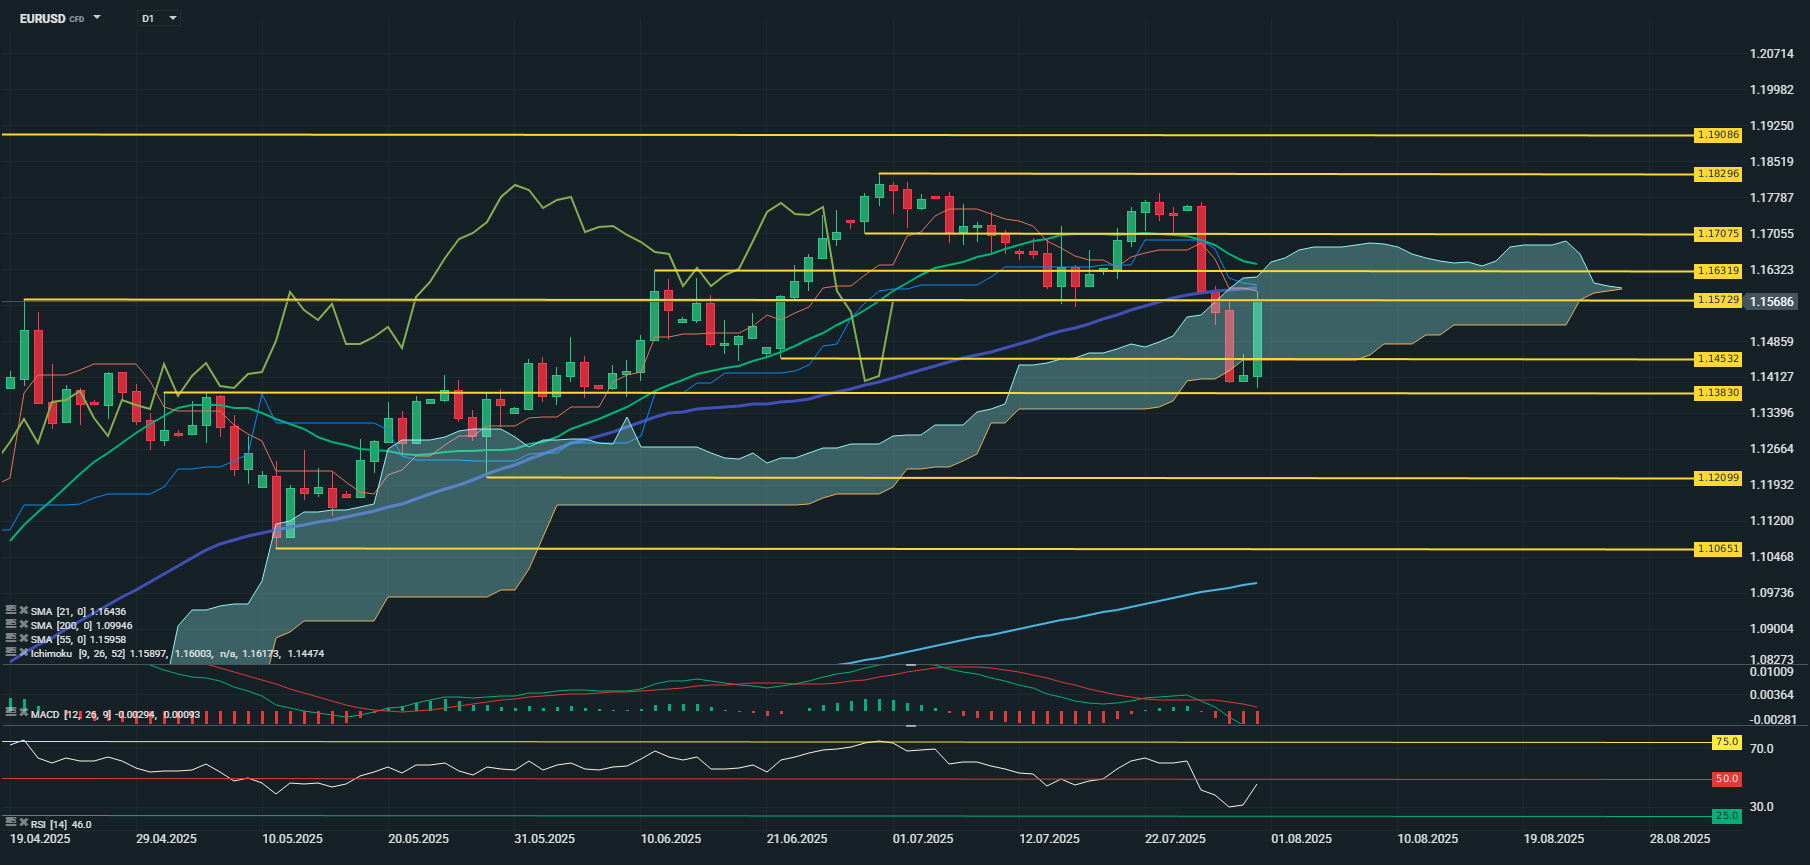1810x865 pixels.
Task: Select the RSI 25.0 oversold level label
Action: point(1727,816)
